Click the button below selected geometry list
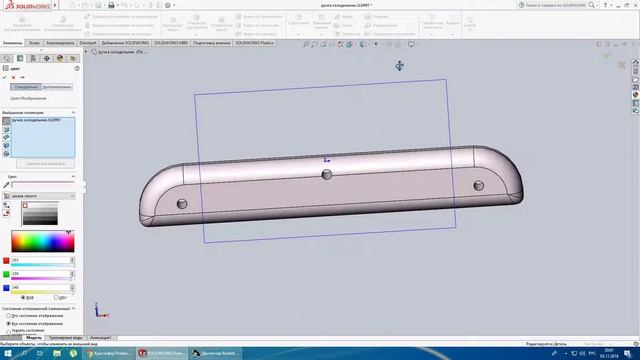This screenshot has width=640, height=360. click(x=45, y=164)
